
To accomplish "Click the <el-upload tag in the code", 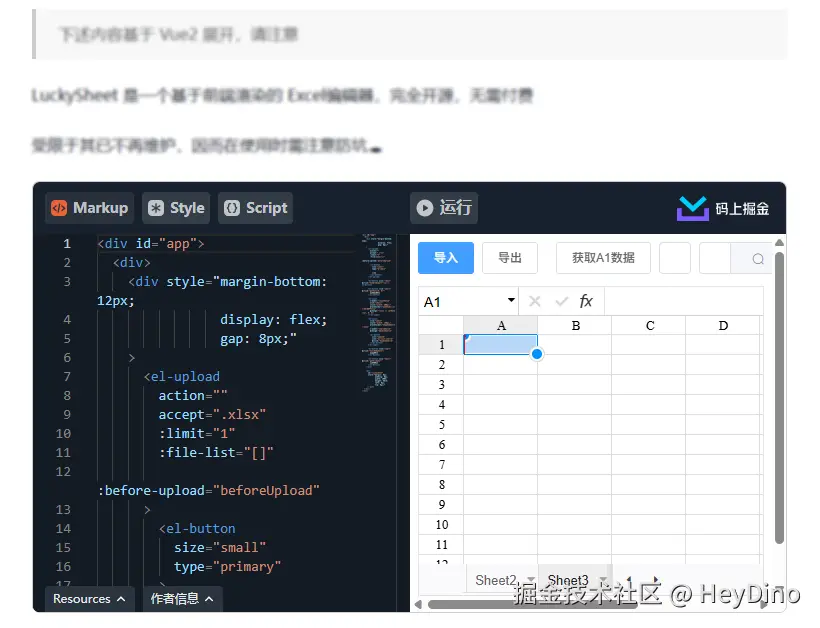I will coord(181,376).
